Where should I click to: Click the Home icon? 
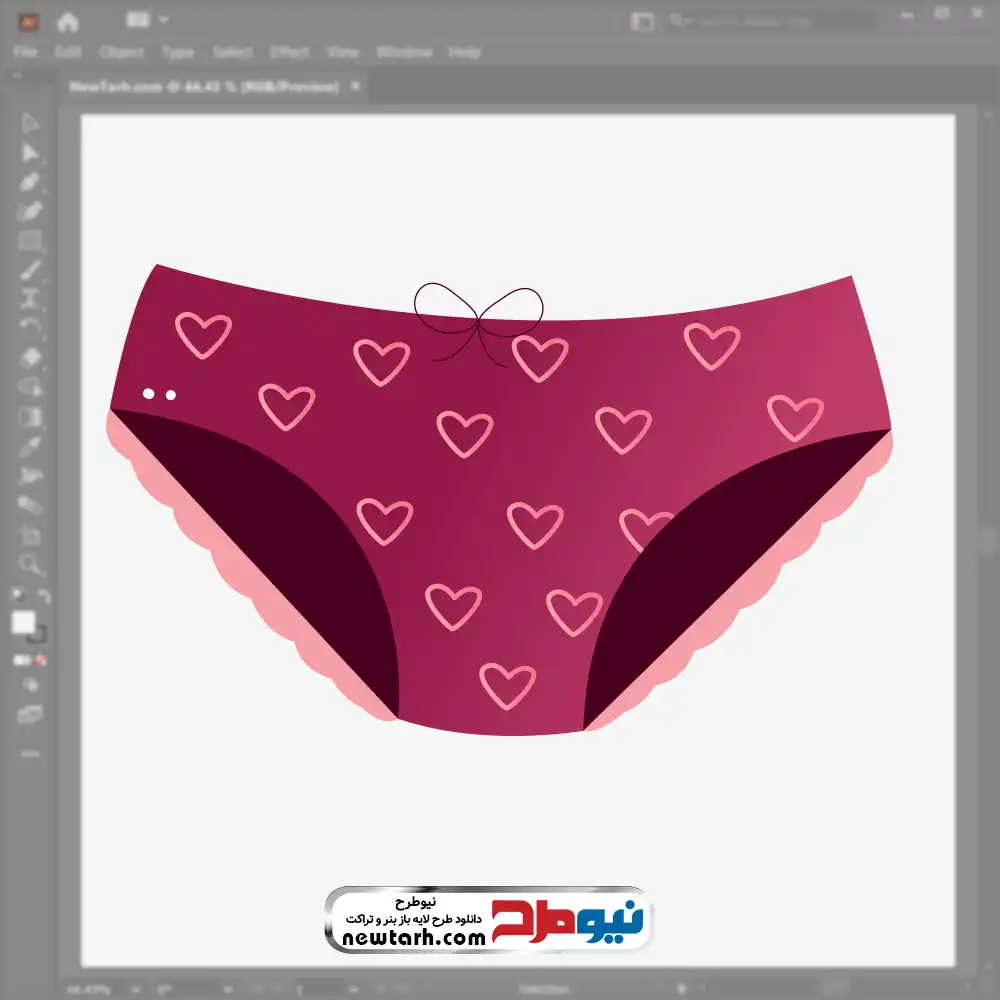pyautogui.click(x=68, y=21)
